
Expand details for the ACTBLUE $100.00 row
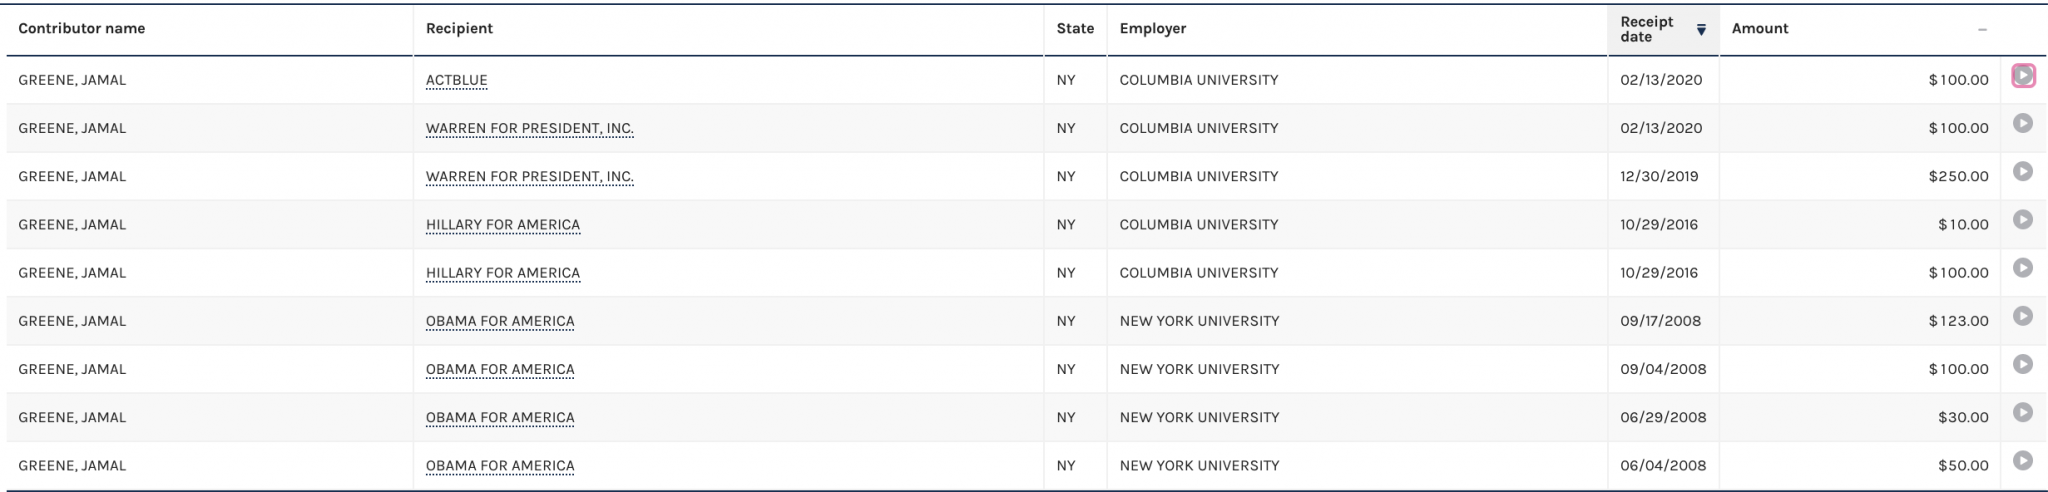click(x=2022, y=75)
